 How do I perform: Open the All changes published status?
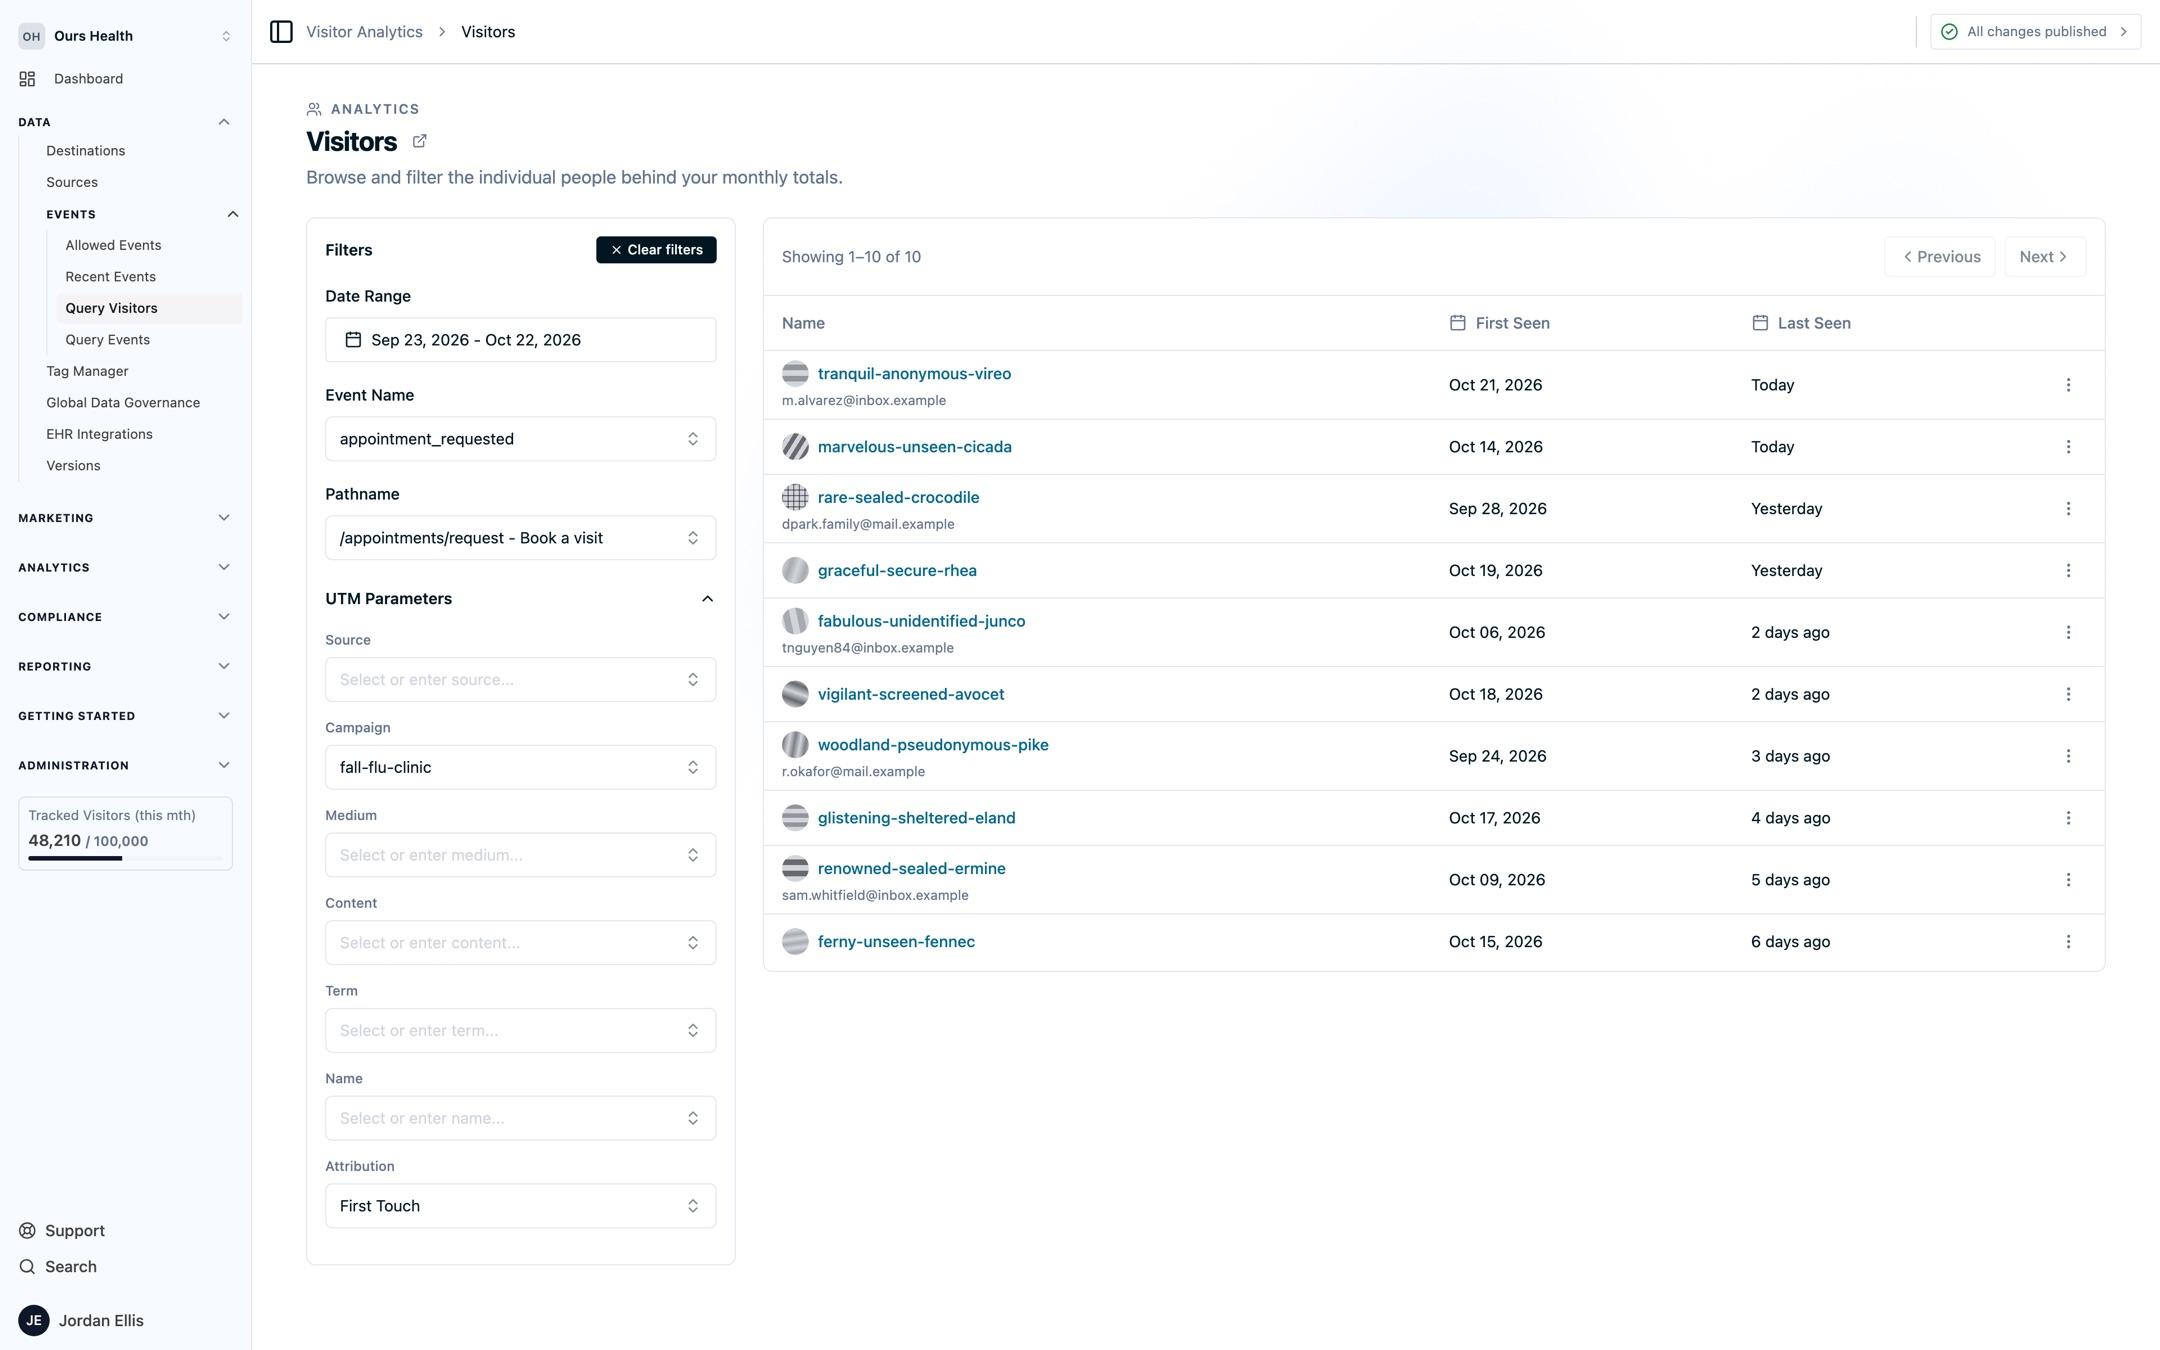pos(2035,32)
